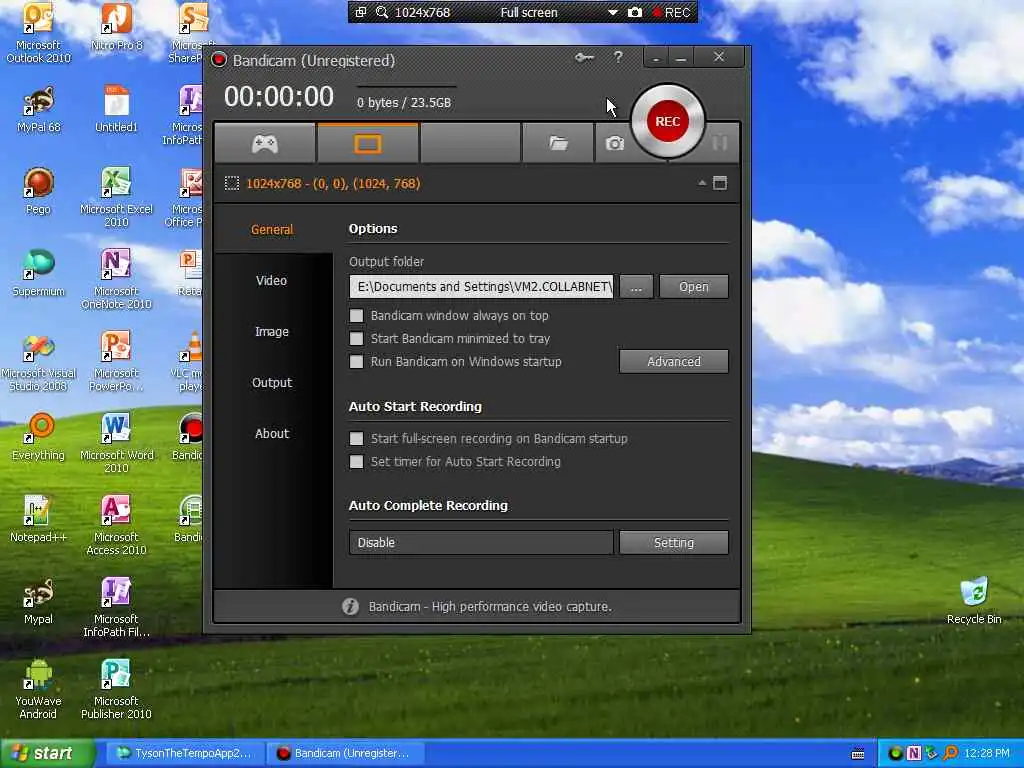Image resolution: width=1024 pixels, height=768 pixels.
Task: Click the orange magnifier tray icon
Action: coord(950,753)
